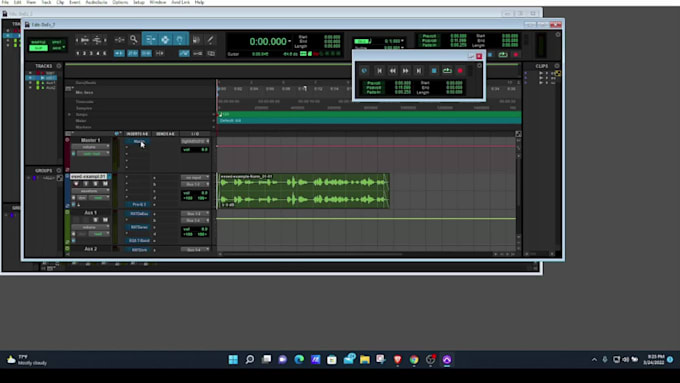This screenshot has height=383, width=680.
Task: Click the audio track name field
Action: pyautogui.click(x=88, y=177)
